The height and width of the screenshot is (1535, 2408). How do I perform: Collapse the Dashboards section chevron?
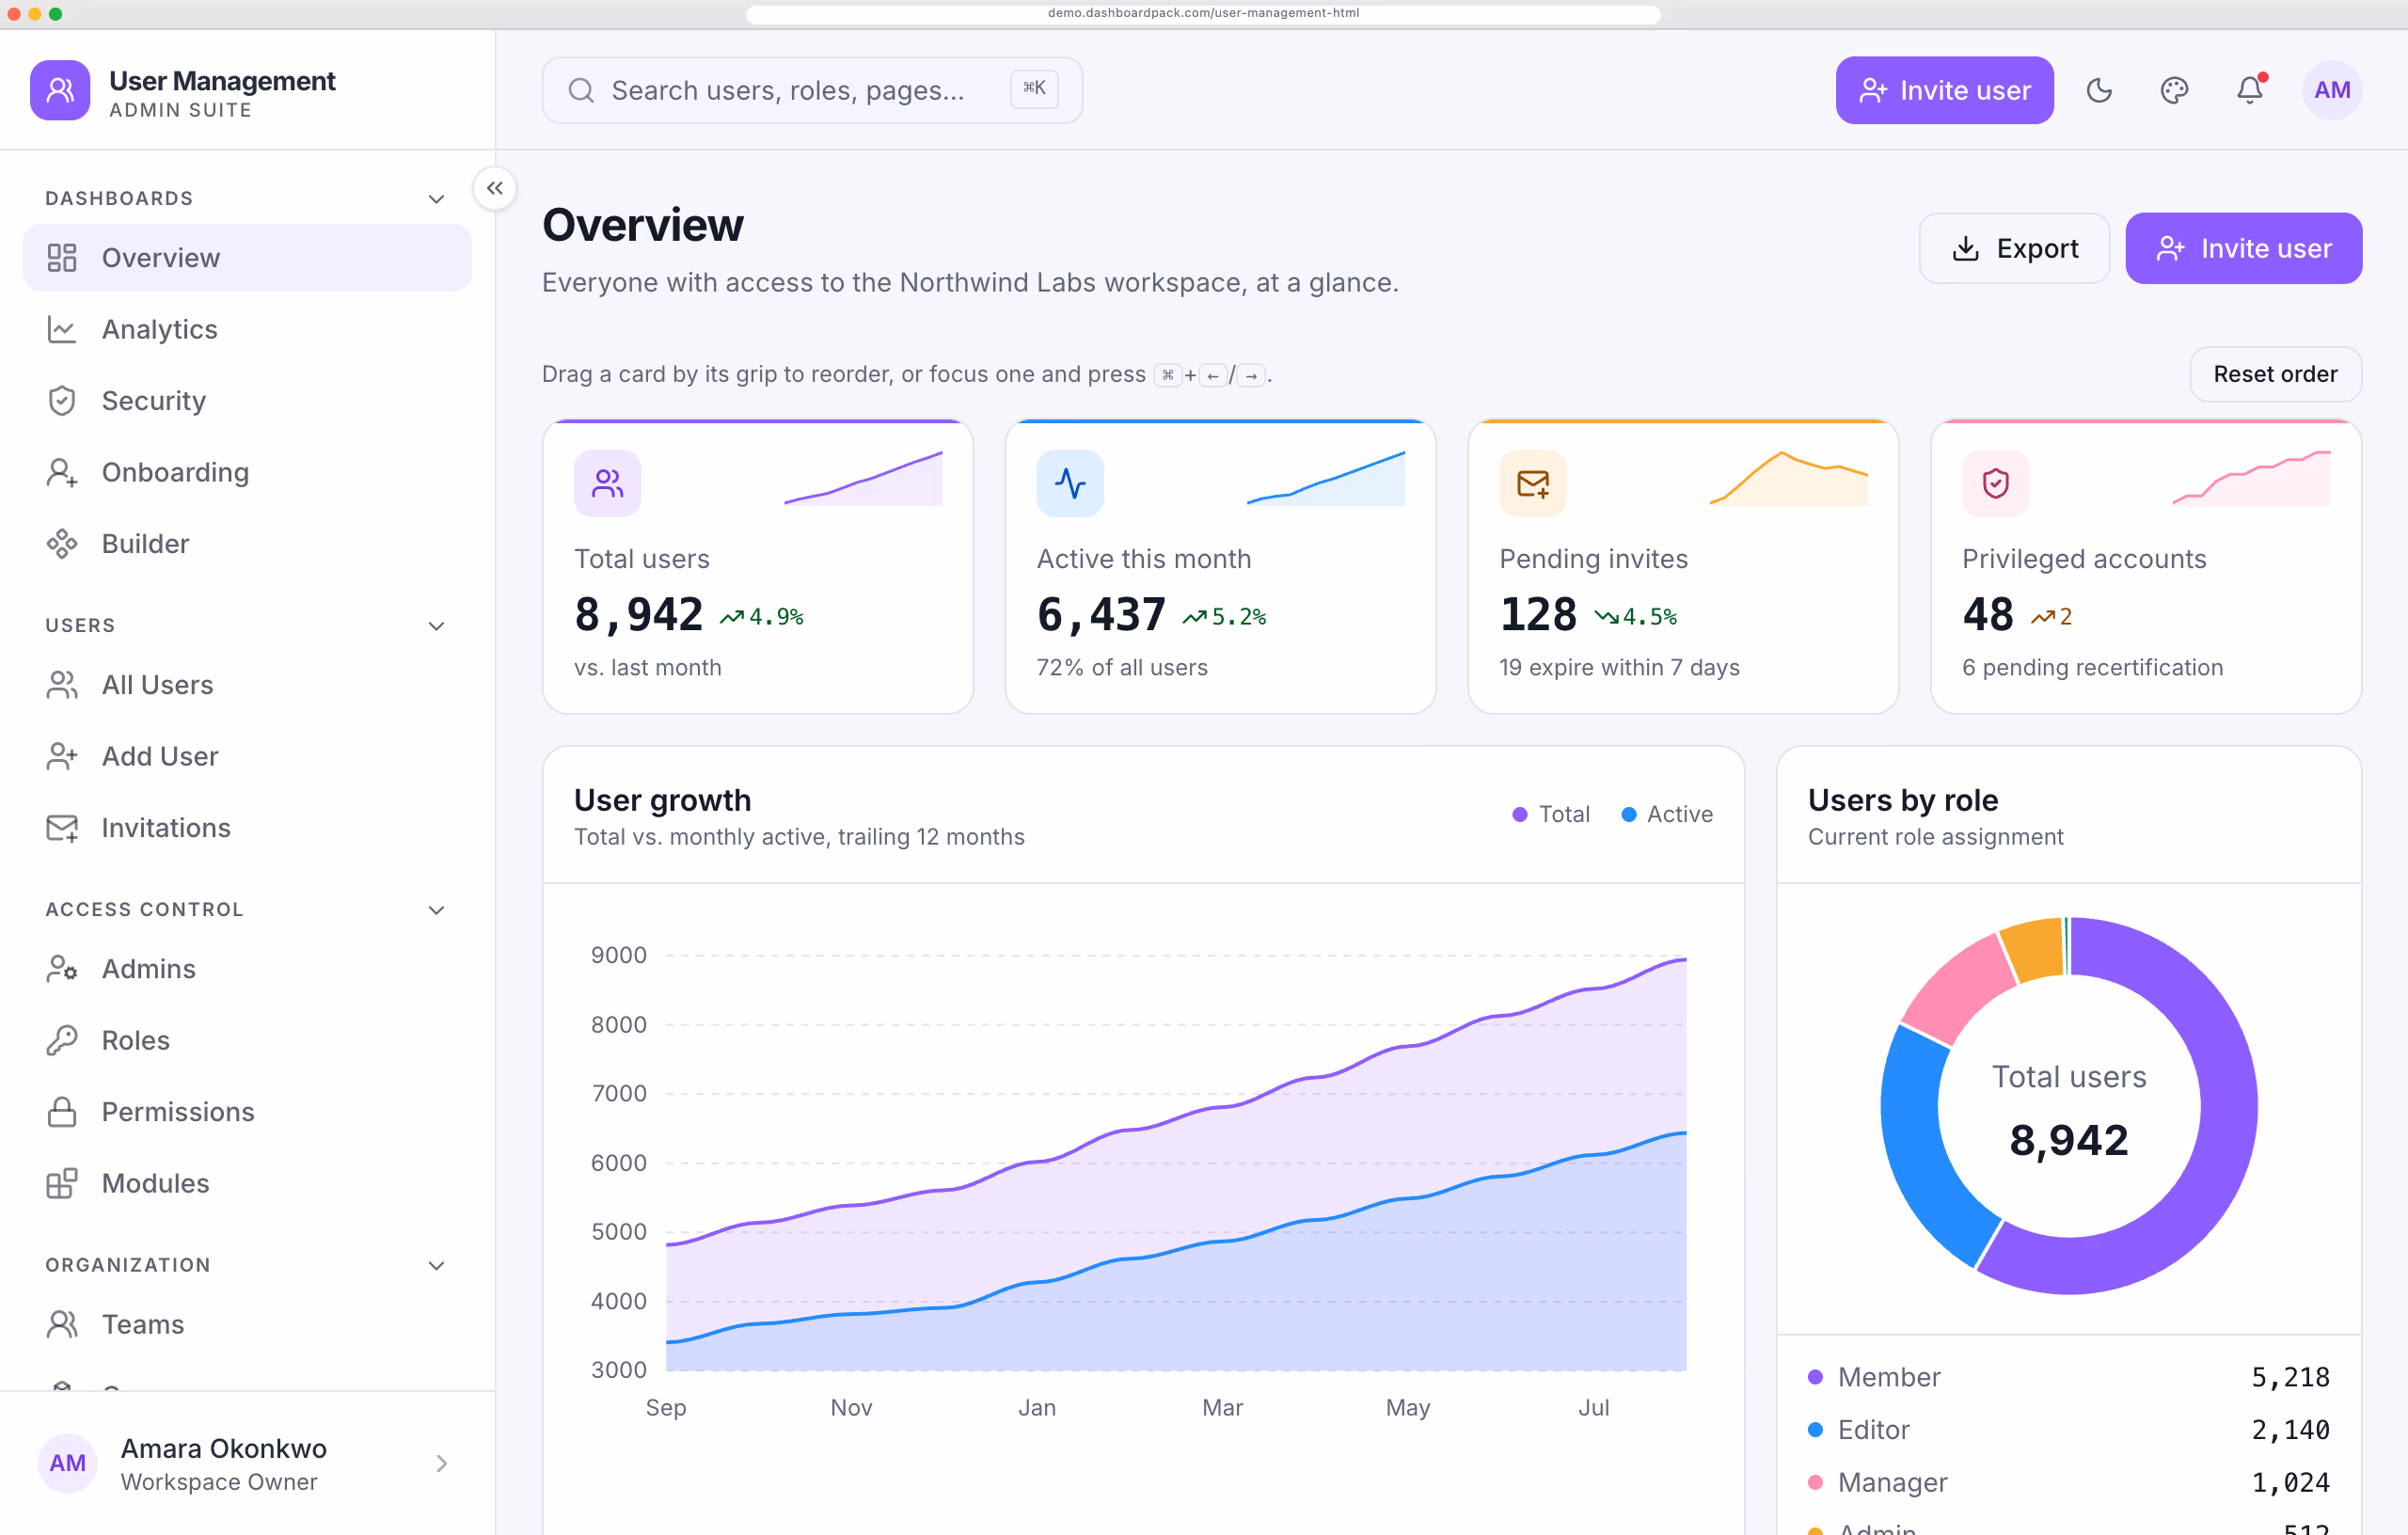(x=436, y=199)
